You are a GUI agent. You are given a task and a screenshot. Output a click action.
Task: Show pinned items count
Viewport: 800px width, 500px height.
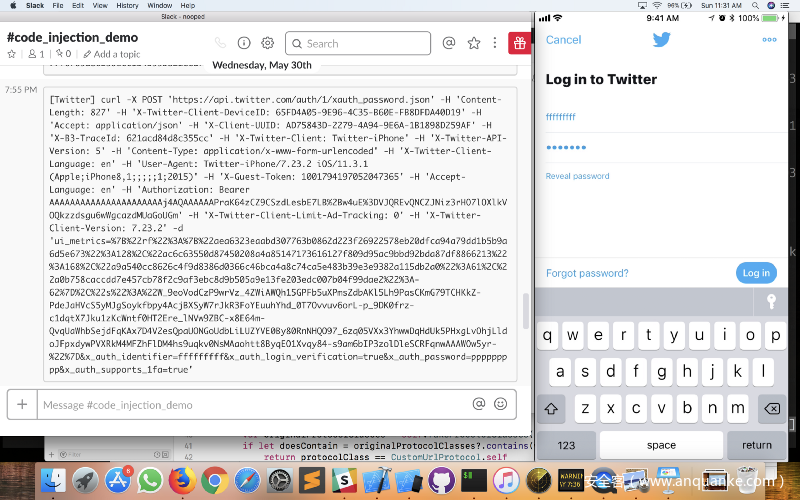pyautogui.click(x=63, y=54)
